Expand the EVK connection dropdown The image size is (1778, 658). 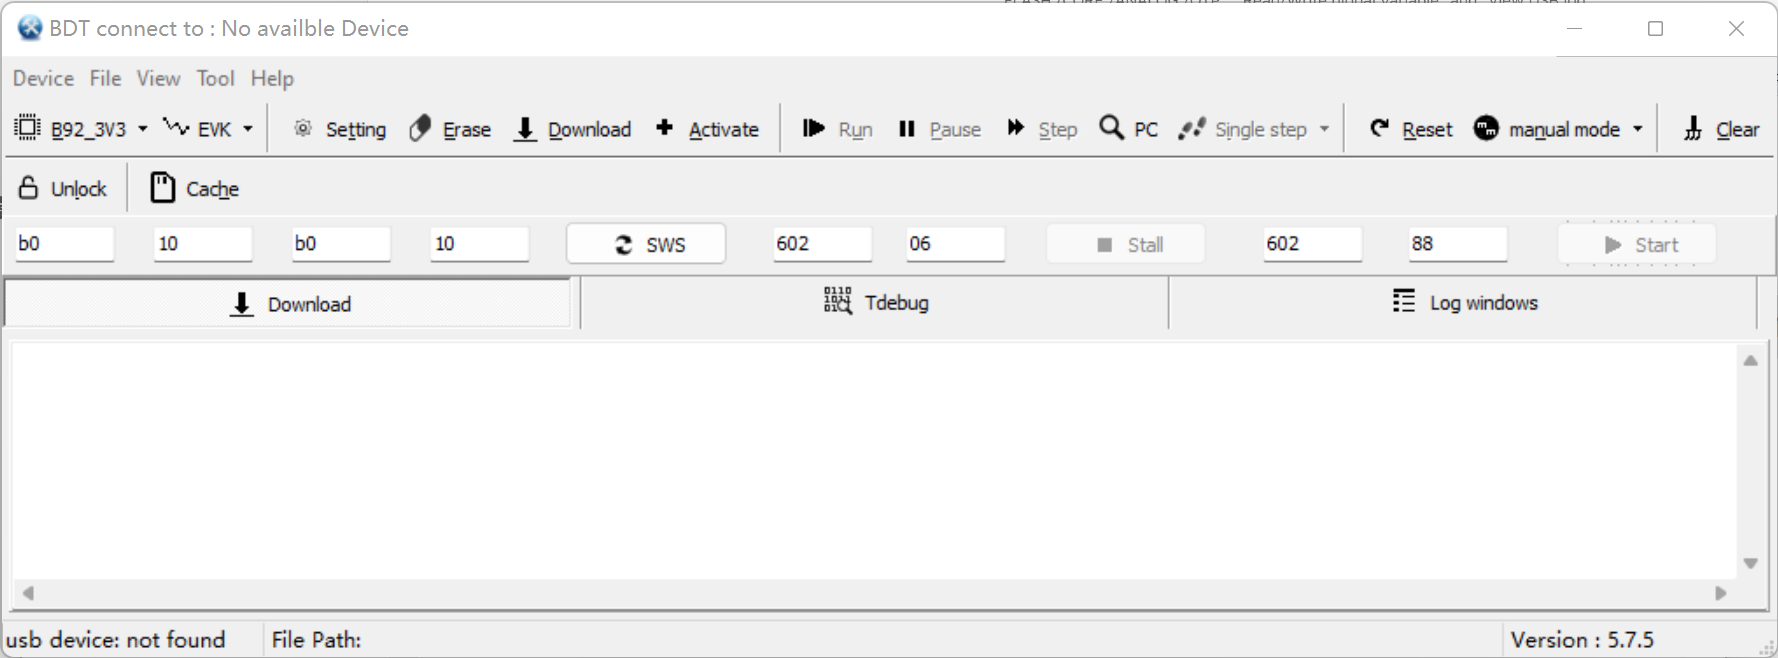[248, 129]
